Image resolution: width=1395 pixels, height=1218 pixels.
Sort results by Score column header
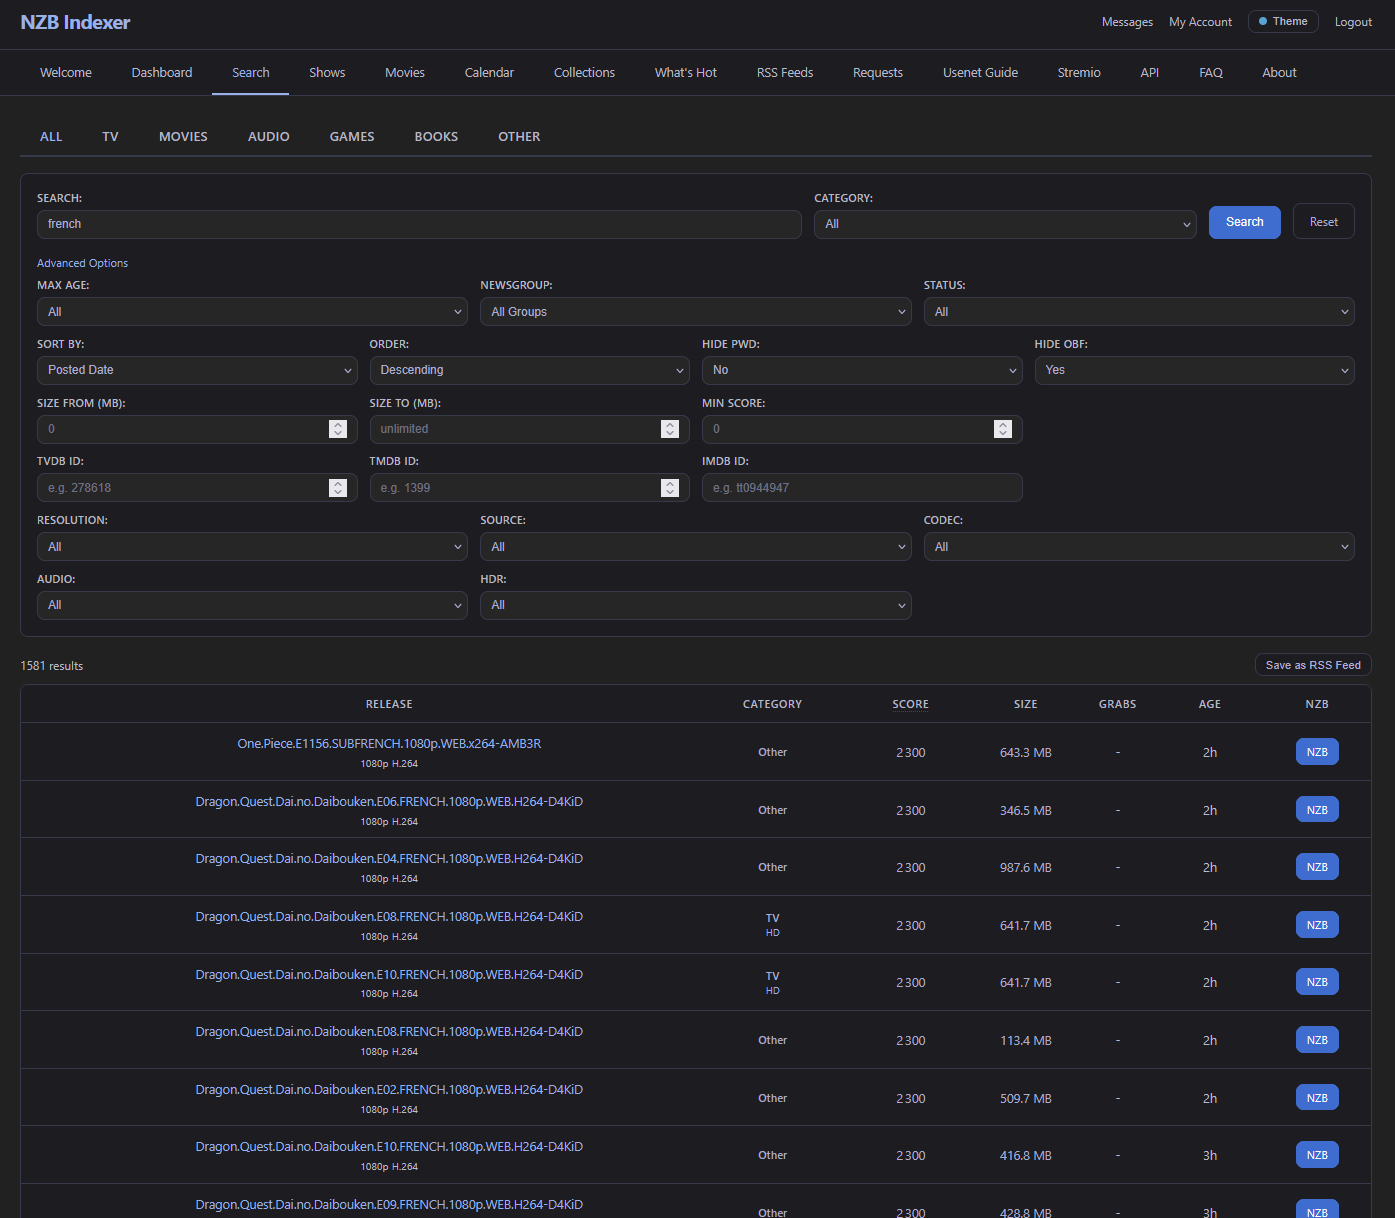pyautogui.click(x=910, y=704)
